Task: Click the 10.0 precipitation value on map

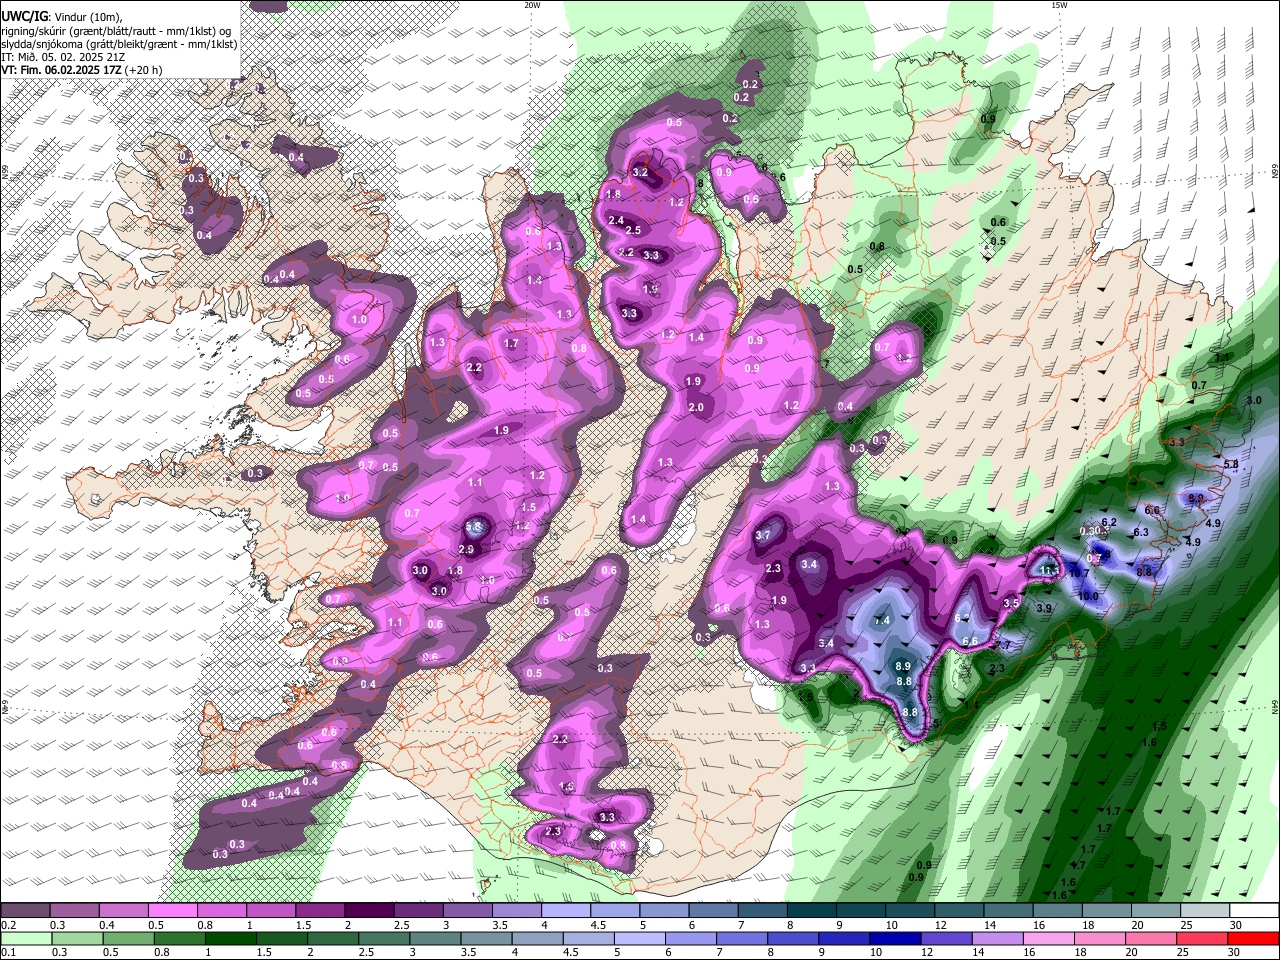Action: [x=1088, y=596]
